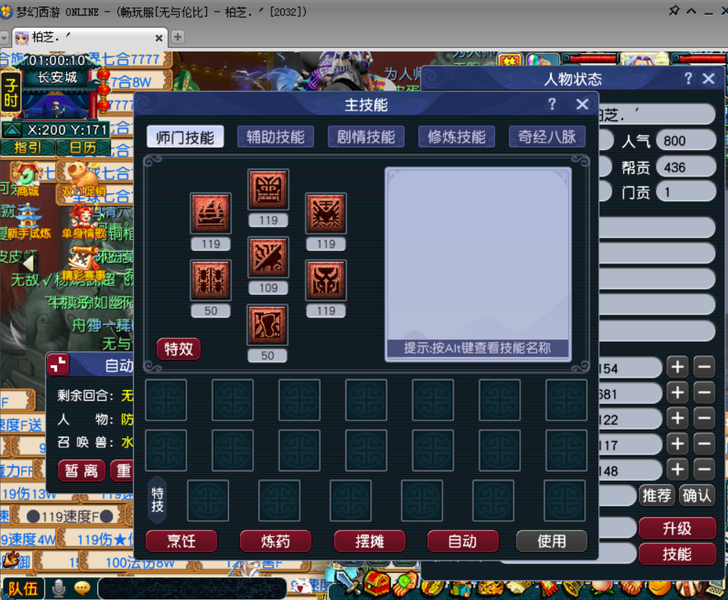This screenshot has width=728, height=600.
Task: Click the 摆摊 stall button
Action: [x=370, y=541]
